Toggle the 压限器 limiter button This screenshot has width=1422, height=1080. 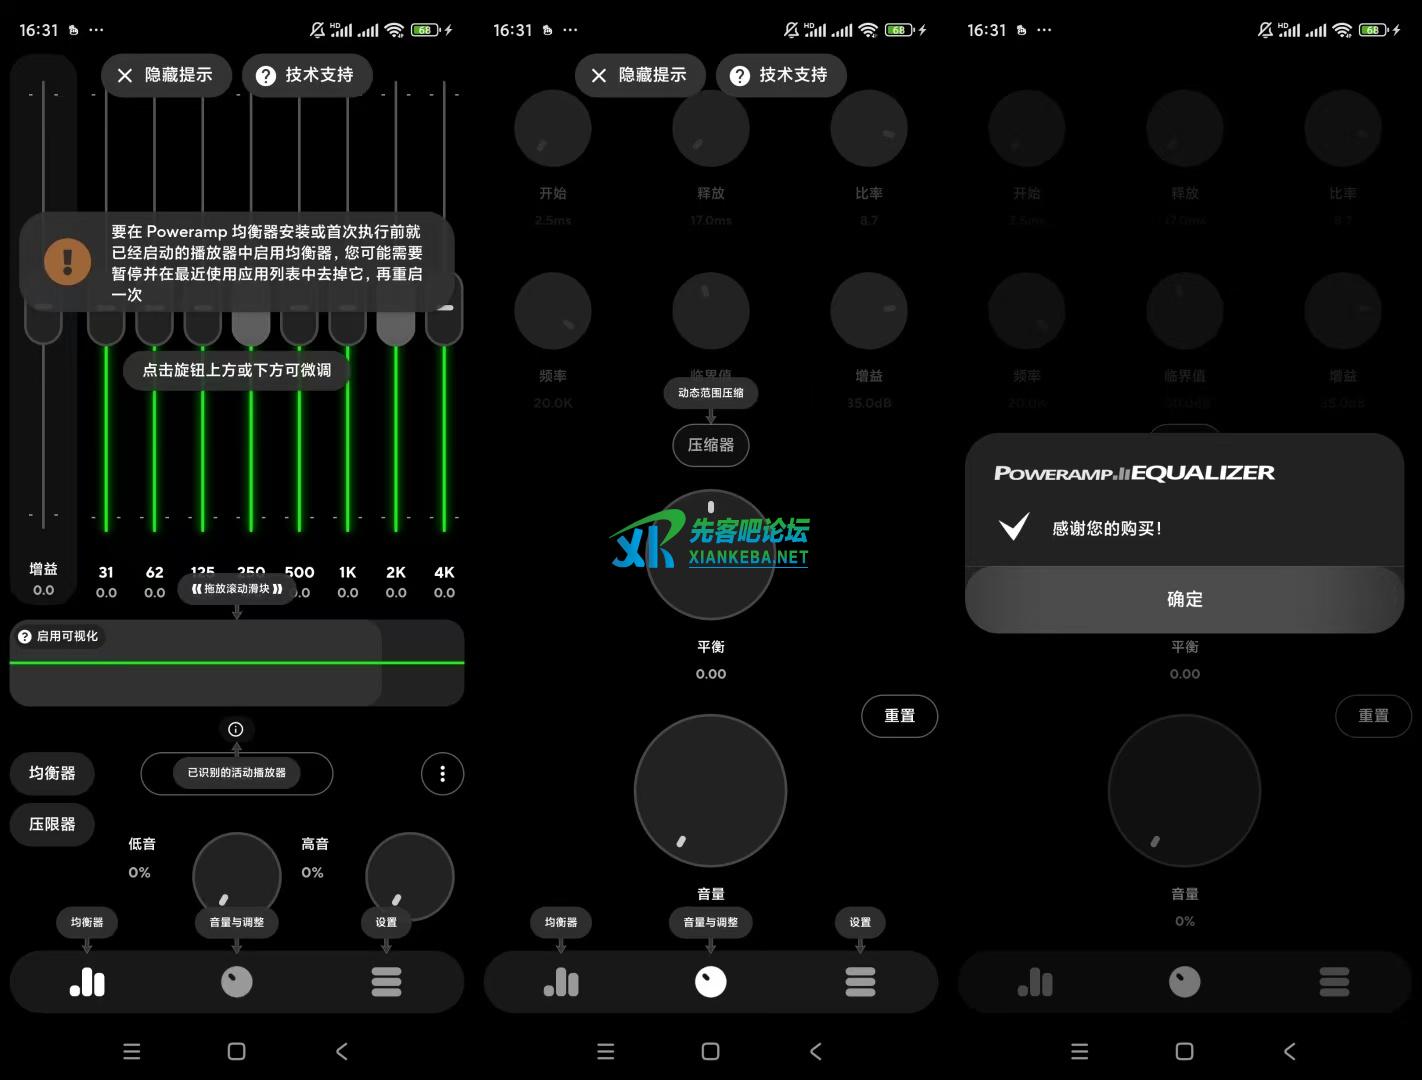(x=52, y=824)
